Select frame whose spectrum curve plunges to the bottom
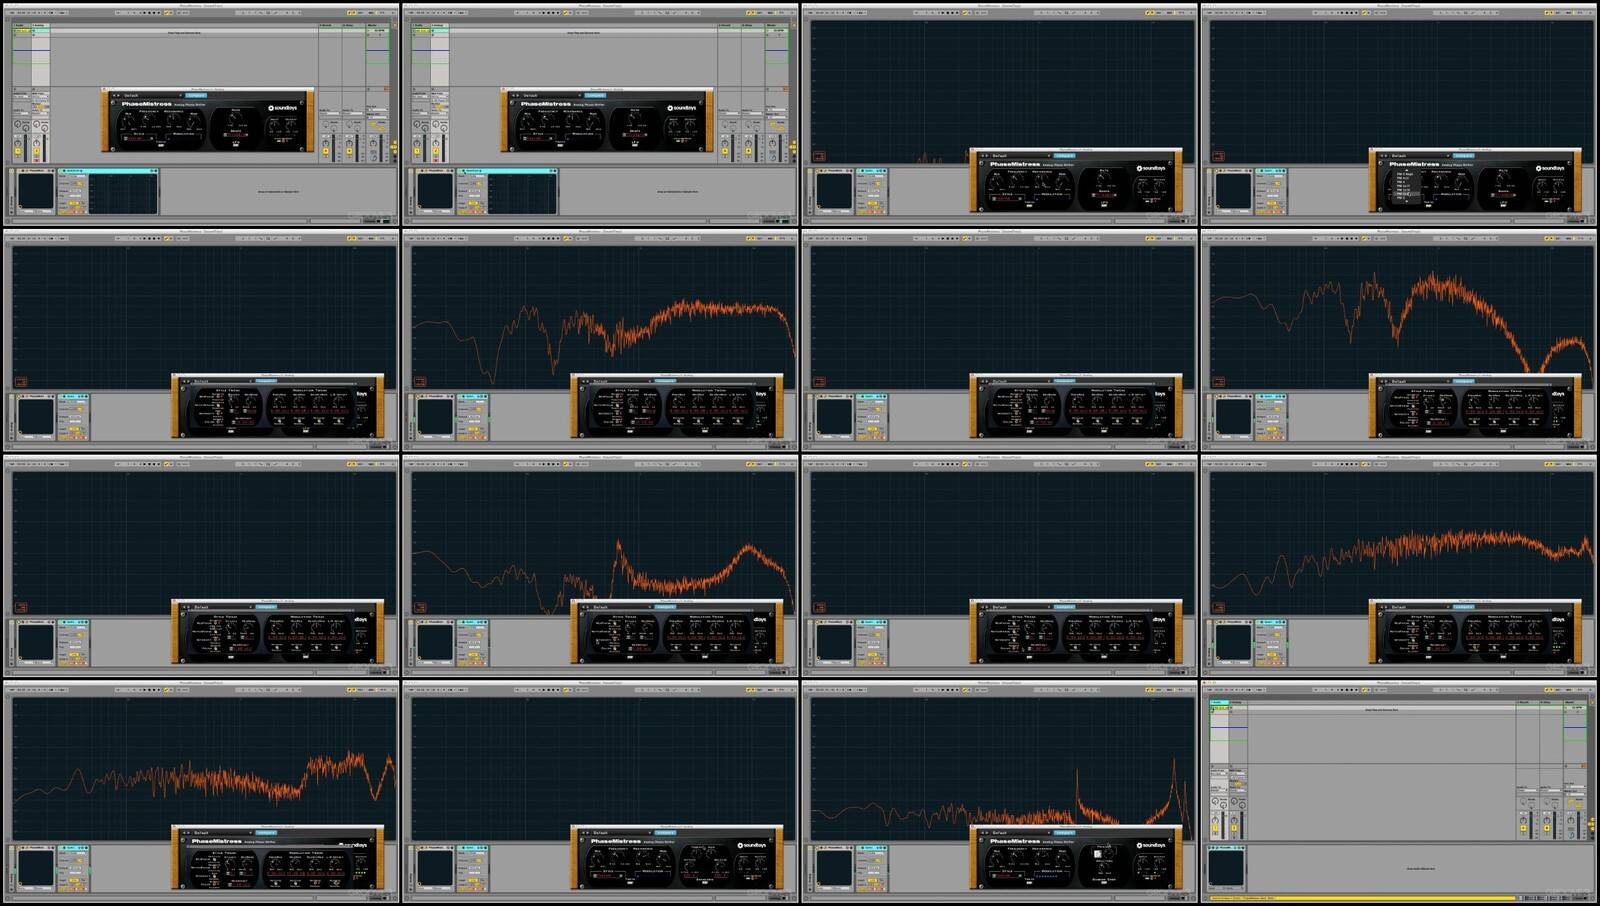This screenshot has height=906, width=1600. [1399, 340]
